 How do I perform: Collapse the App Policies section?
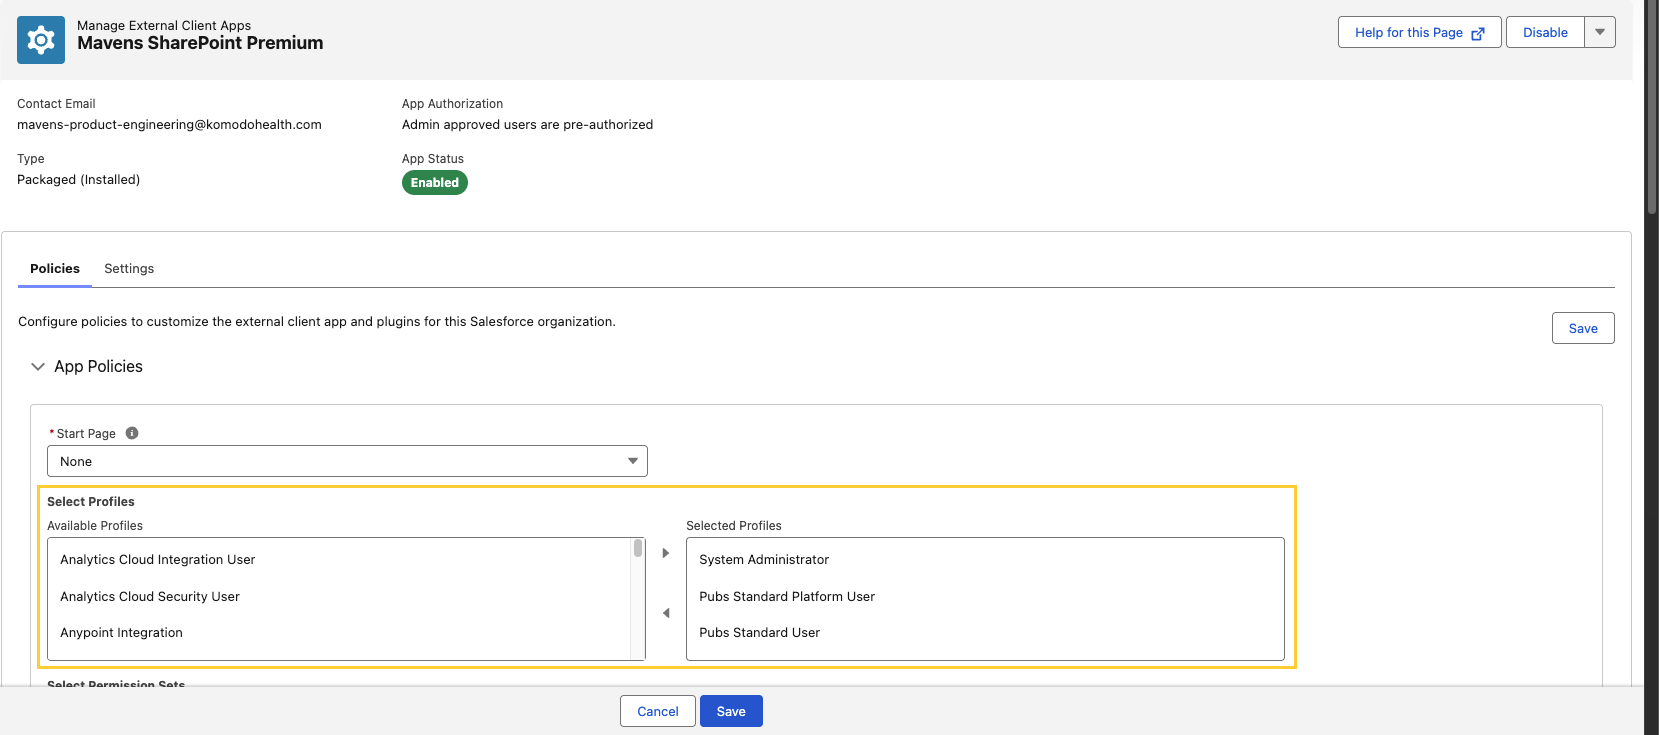tap(38, 367)
